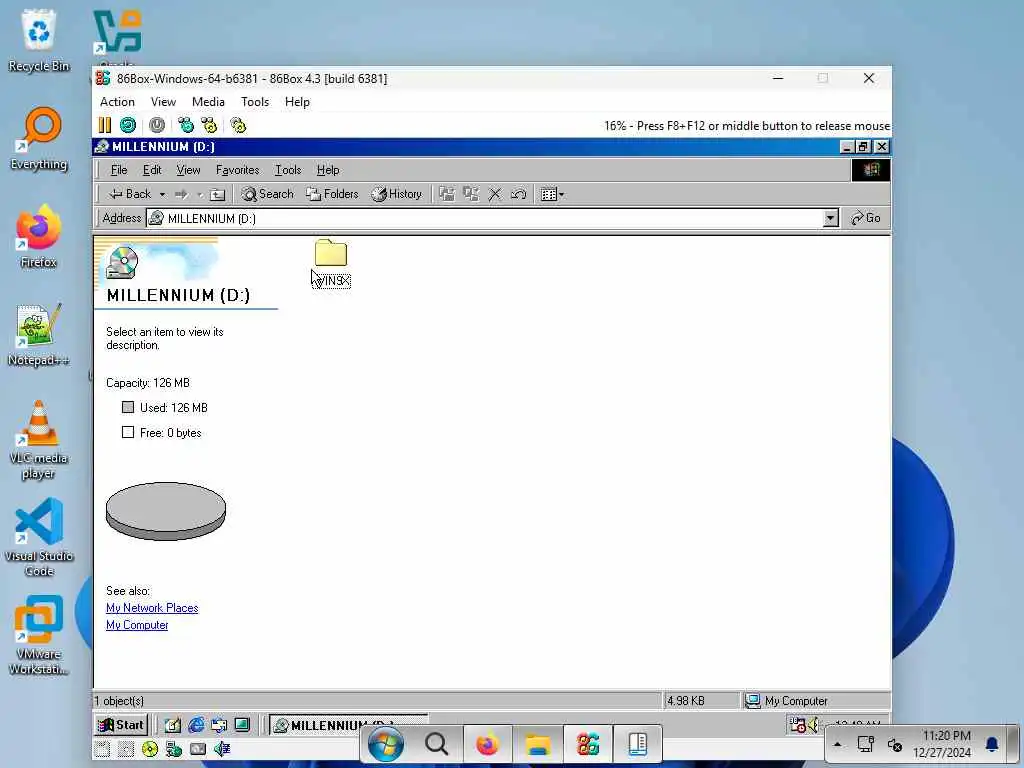The width and height of the screenshot is (1024, 768).
Task: Open the Explorer File menu
Action: click(x=119, y=170)
